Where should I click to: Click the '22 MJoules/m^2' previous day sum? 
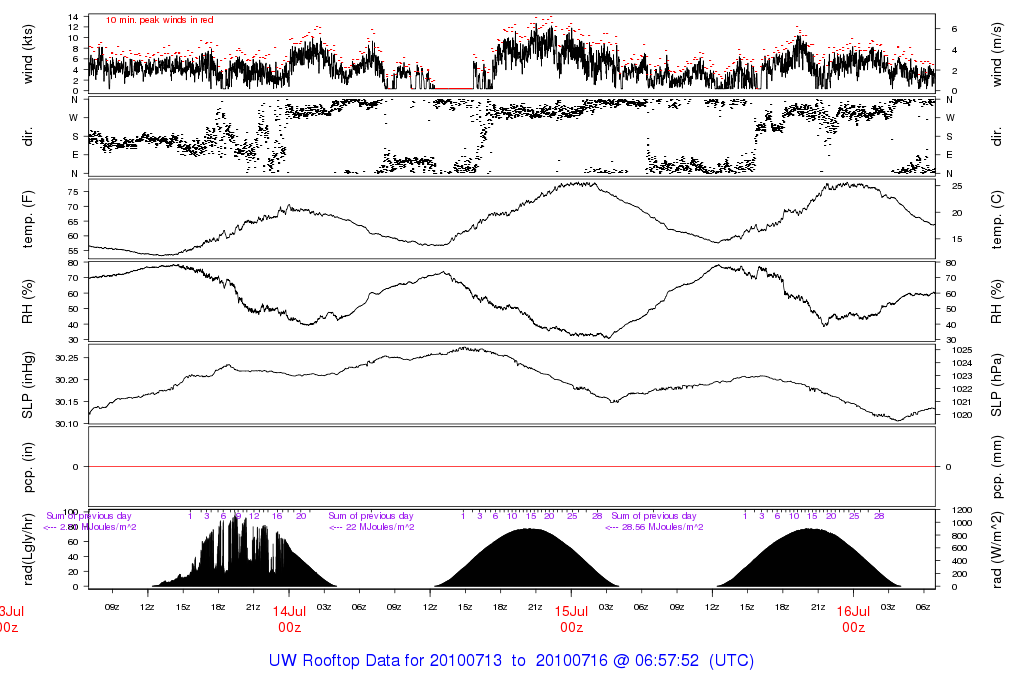coord(380,527)
